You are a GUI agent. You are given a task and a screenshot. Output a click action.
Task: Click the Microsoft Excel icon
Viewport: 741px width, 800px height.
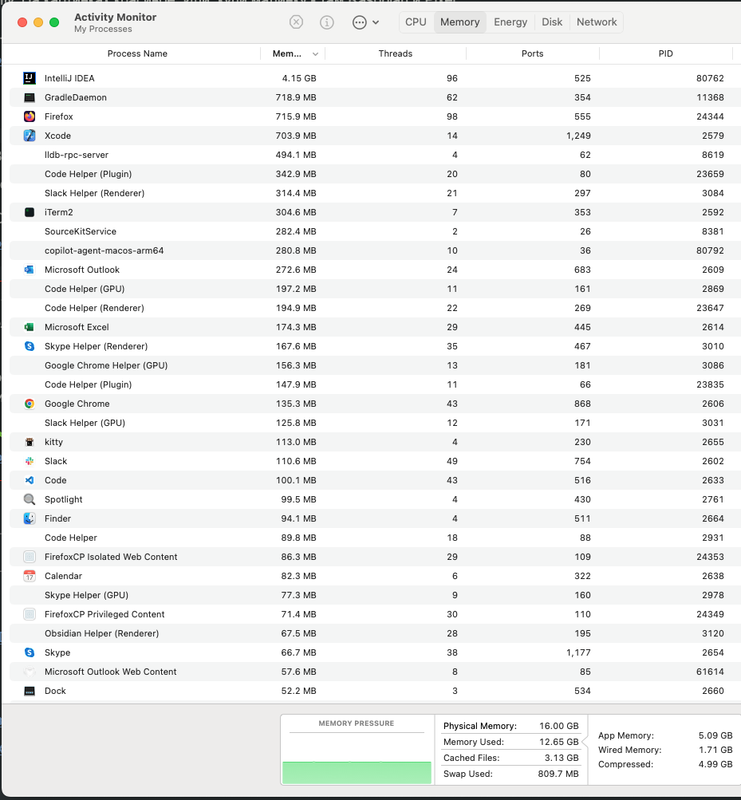click(30, 327)
